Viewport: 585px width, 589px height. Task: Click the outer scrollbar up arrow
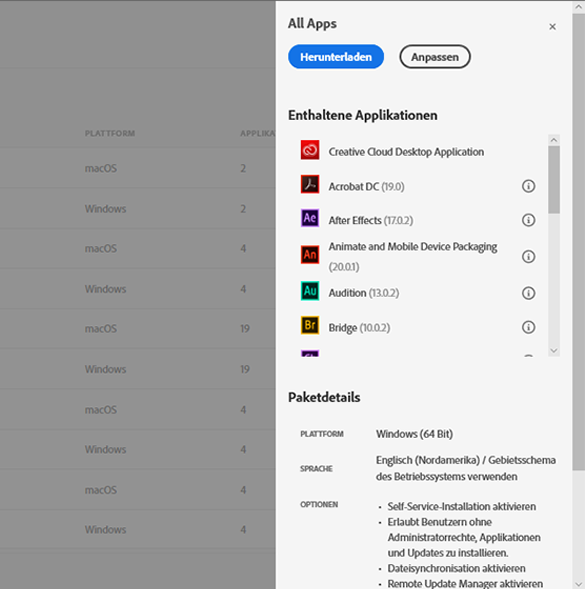[x=578, y=7]
